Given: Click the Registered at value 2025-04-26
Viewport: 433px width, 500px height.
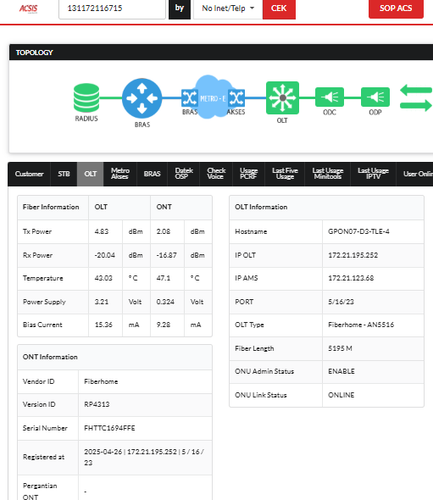Looking at the screenshot, I should [x=144, y=457].
